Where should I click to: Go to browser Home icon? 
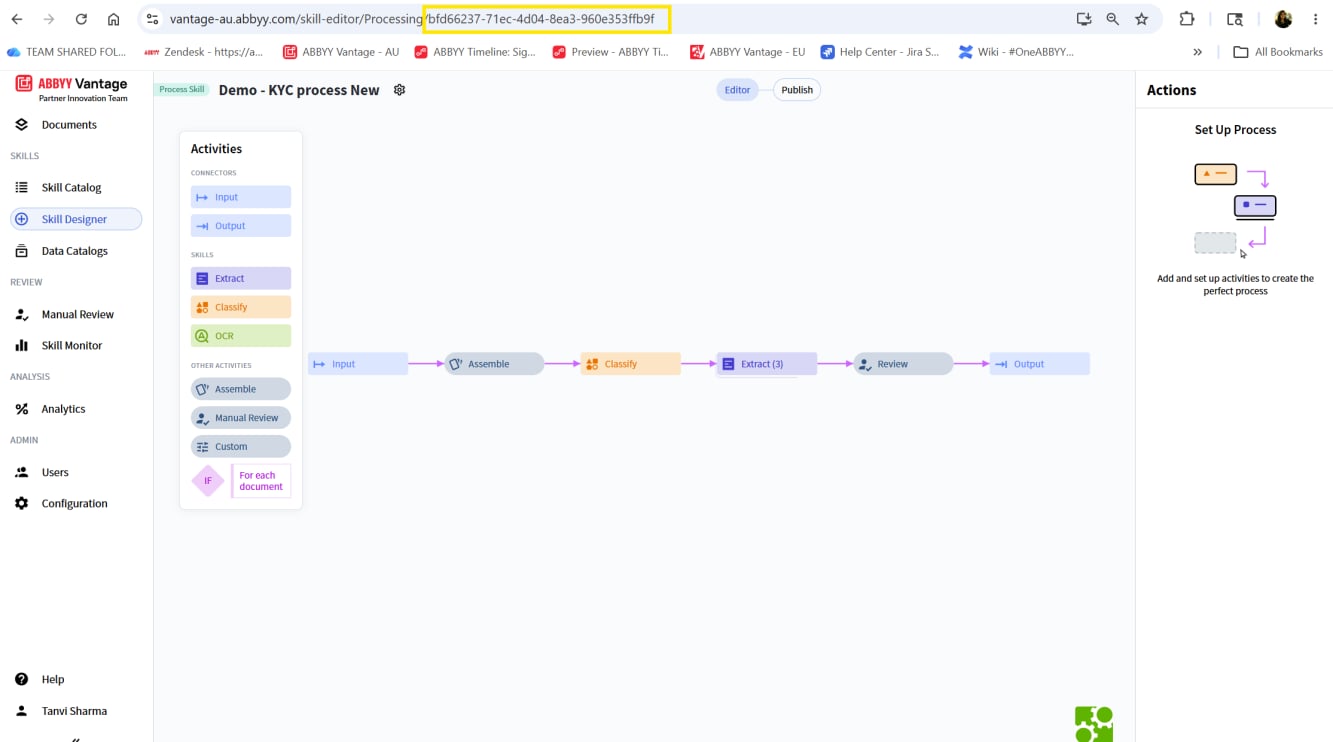pyautogui.click(x=113, y=19)
